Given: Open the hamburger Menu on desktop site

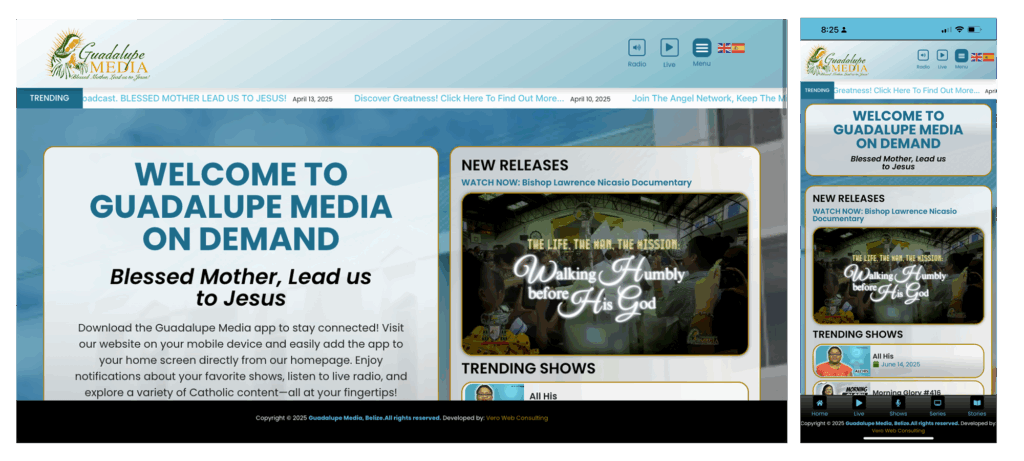Looking at the screenshot, I should click(701, 48).
